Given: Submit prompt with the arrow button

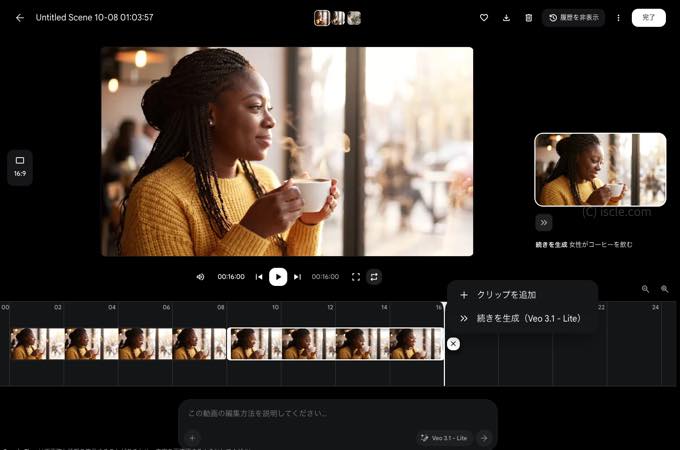Looking at the screenshot, I should 484,438.
